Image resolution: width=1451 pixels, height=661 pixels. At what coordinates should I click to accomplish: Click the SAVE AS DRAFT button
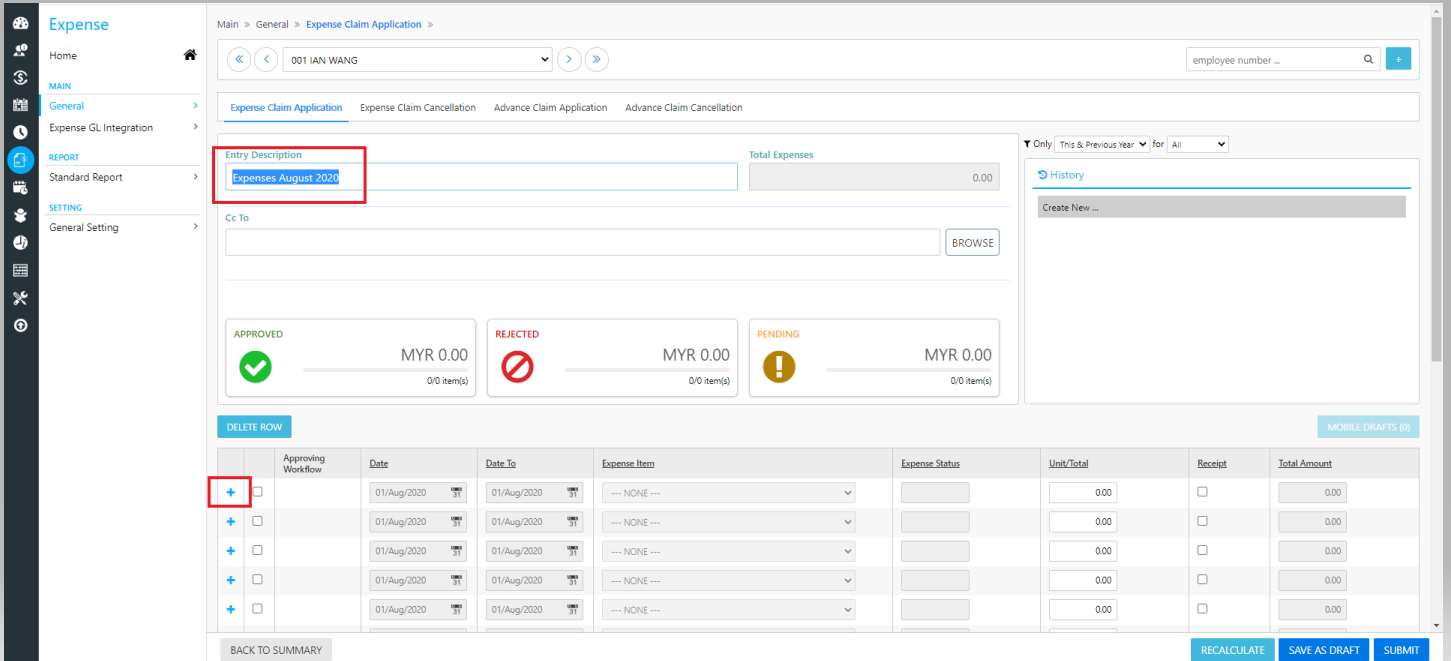coord(1323,650)
